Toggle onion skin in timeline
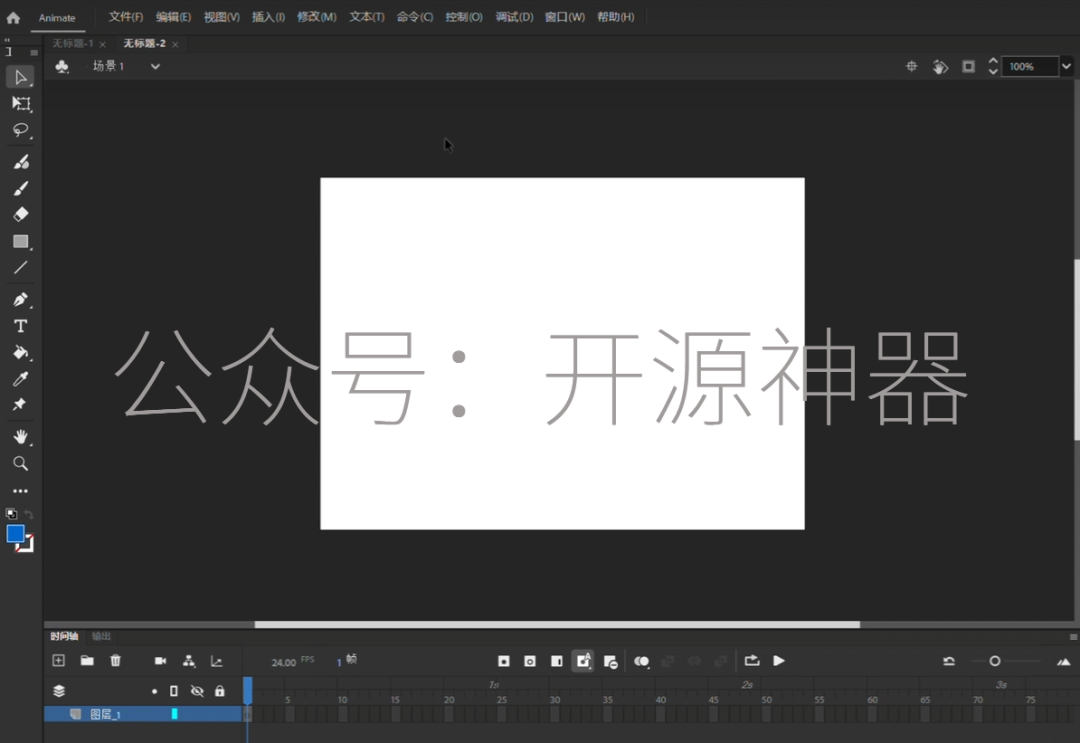The image size is (1080, 743). click(641, 661)
